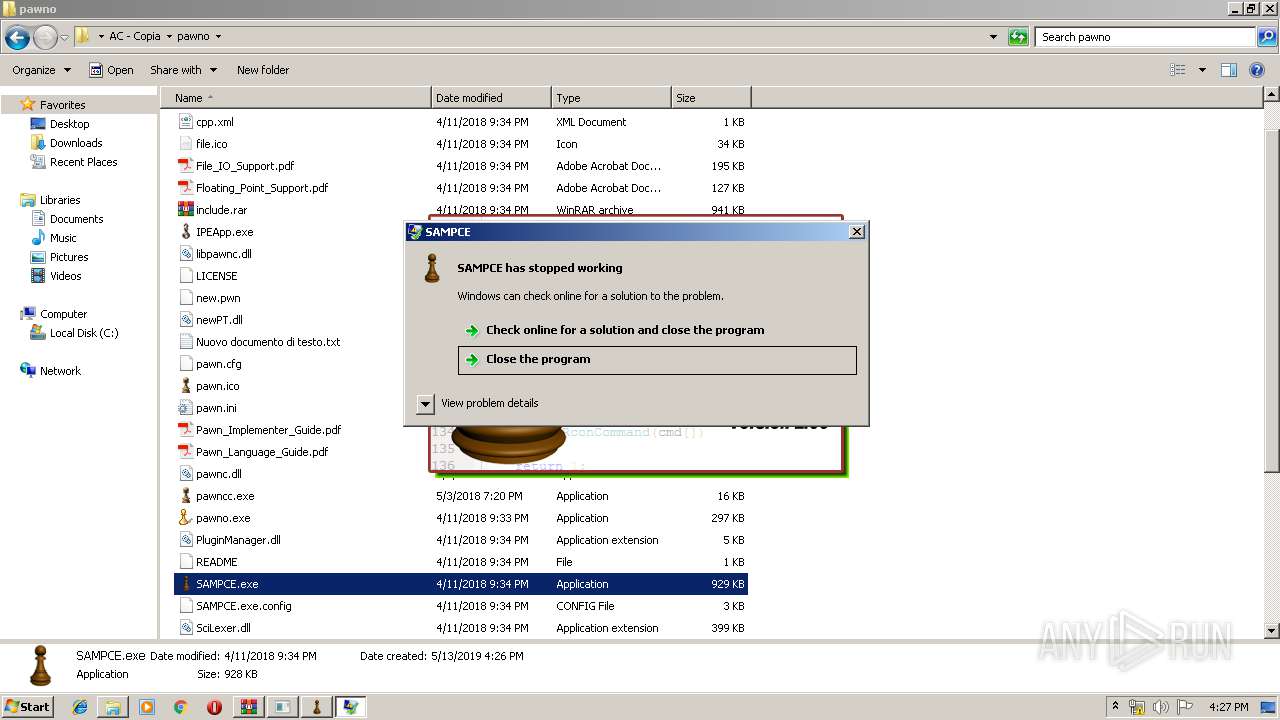Open WinRAR taskbar button
Image resolution: width=1280 pixels, height=720 pixels.
(x=249, y=707)
